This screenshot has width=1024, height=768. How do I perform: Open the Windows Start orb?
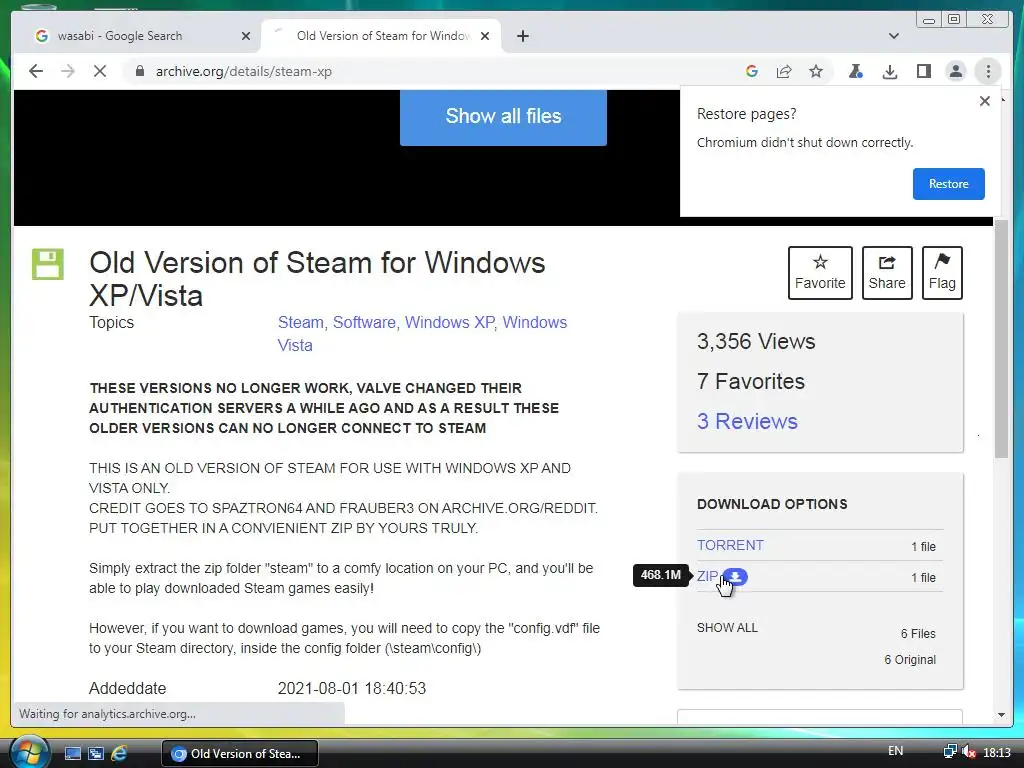[30, 751]
